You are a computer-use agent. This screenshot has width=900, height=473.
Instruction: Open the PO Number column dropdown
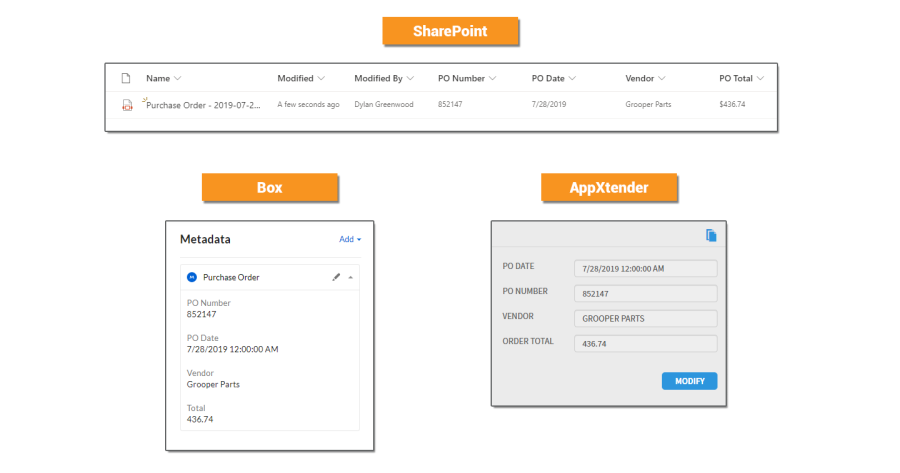point(492,78)
